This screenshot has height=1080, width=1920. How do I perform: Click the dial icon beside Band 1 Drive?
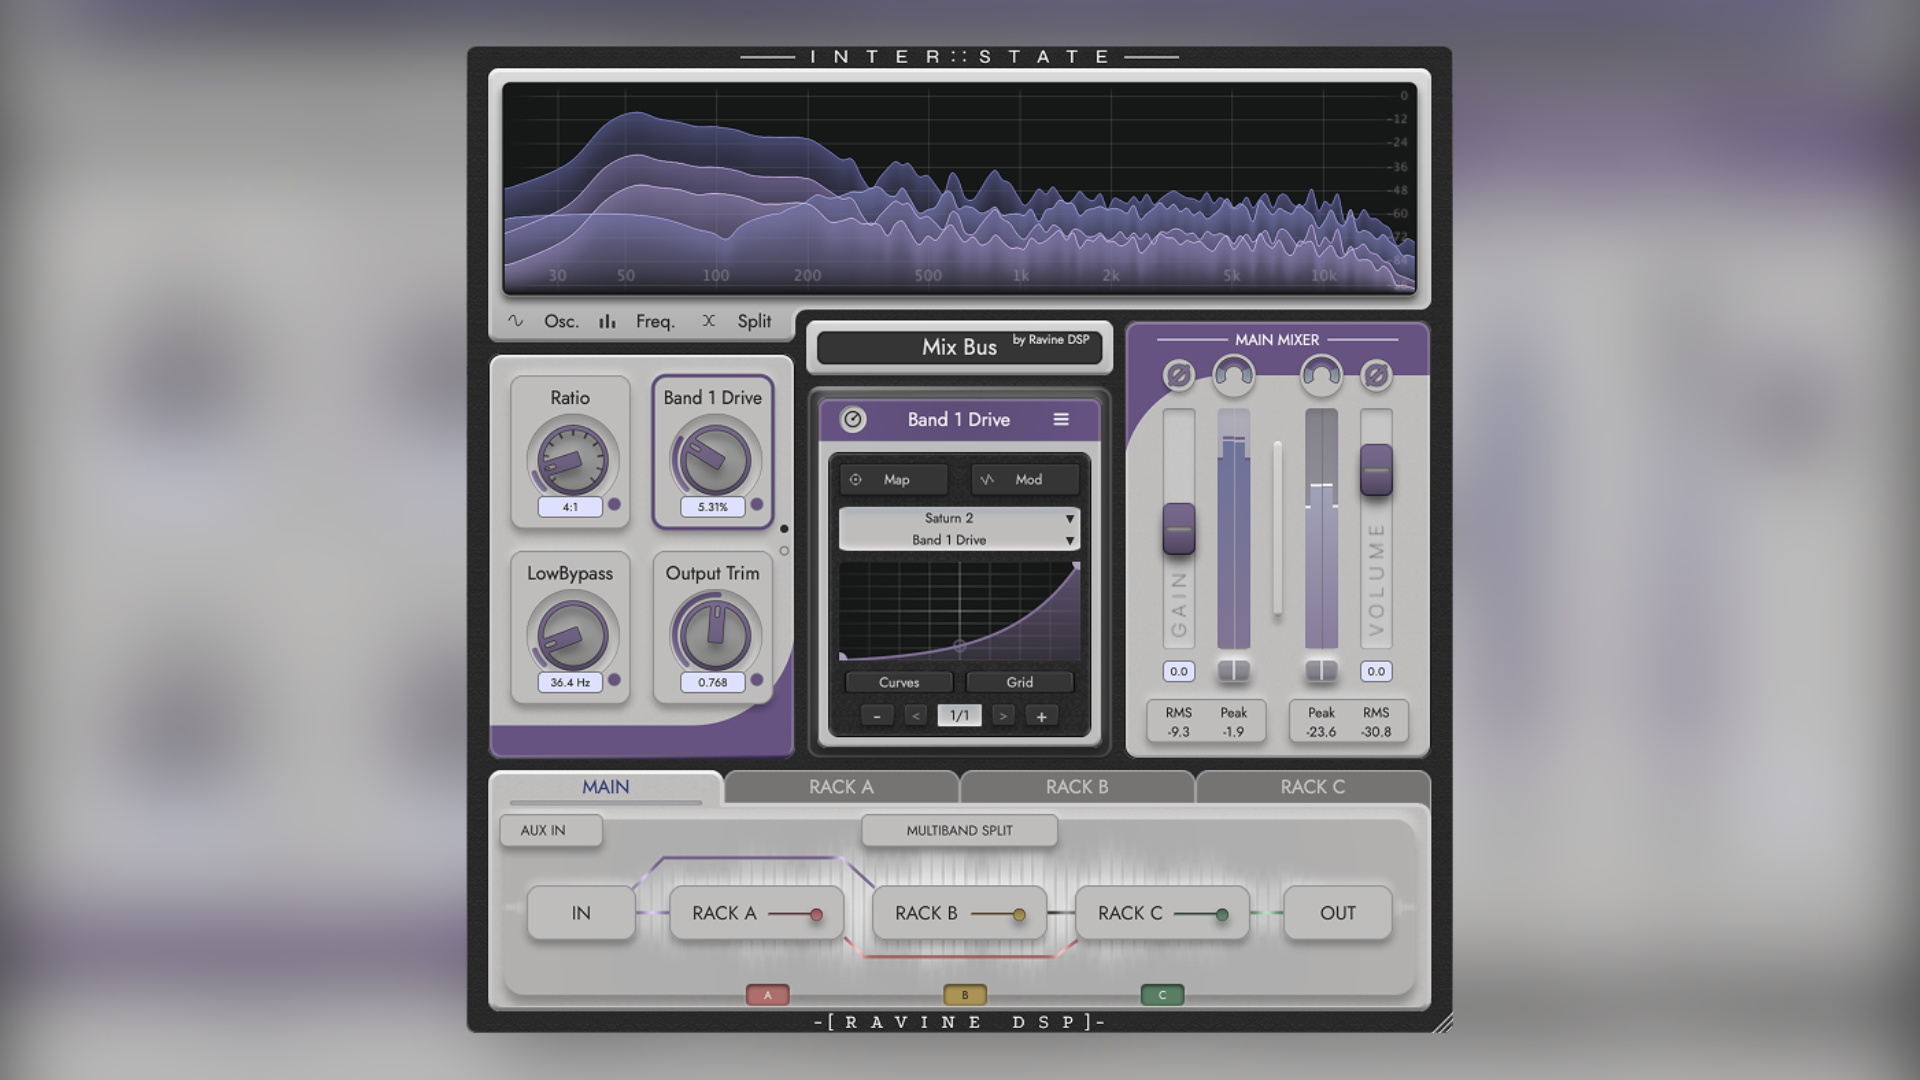(853, 420)
